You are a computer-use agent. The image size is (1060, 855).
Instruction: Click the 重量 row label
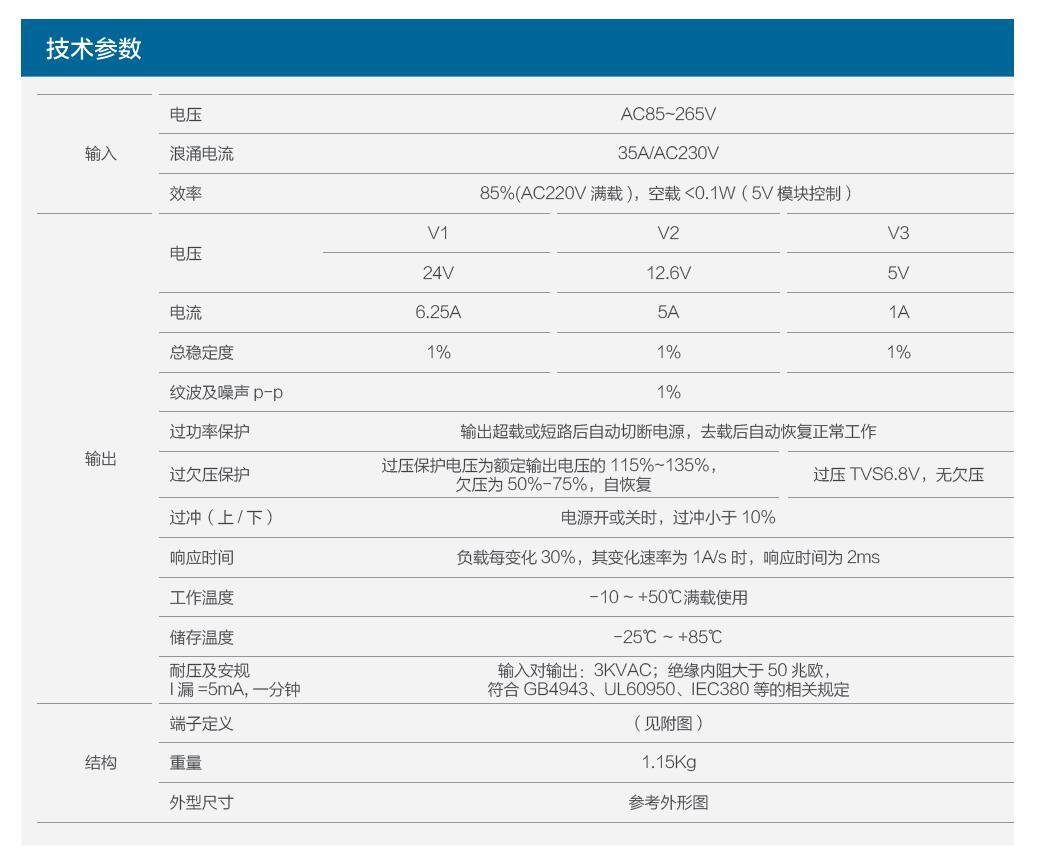point(185,763)
